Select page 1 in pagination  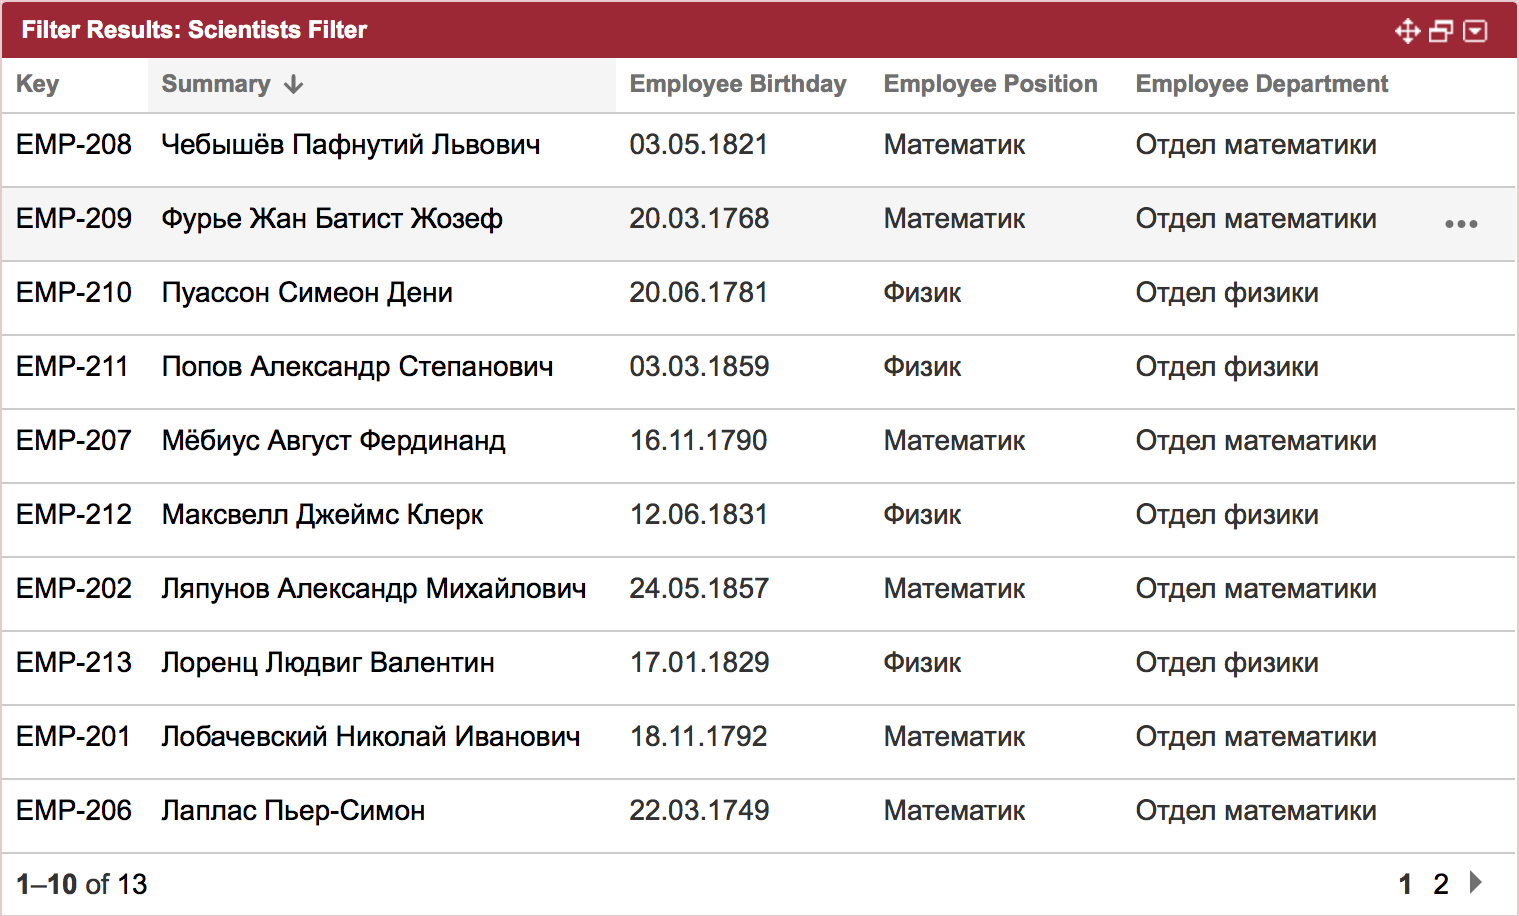tap(1405, 884)
